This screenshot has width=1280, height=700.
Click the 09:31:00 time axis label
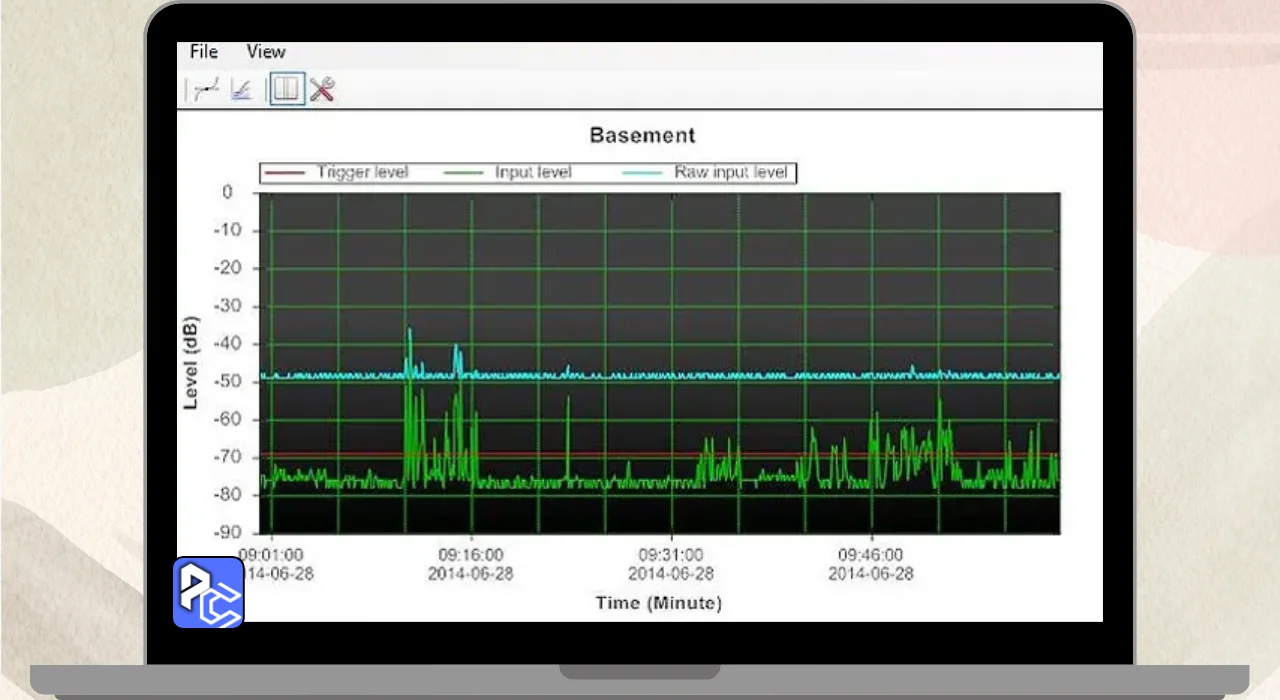(x=670, y=555)
